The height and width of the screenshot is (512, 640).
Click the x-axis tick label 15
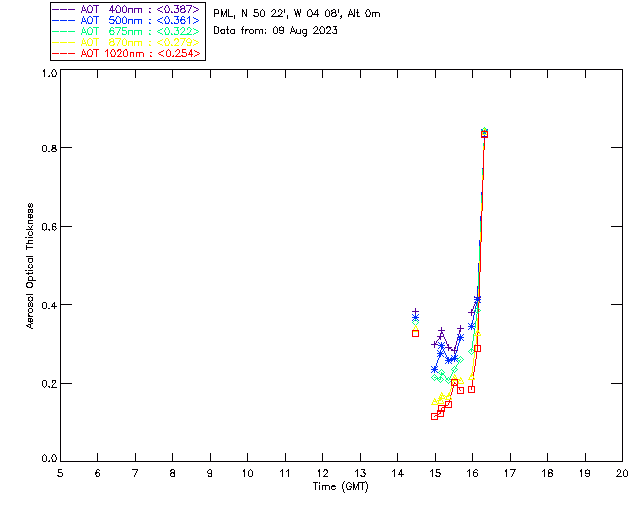click(435, 473)
